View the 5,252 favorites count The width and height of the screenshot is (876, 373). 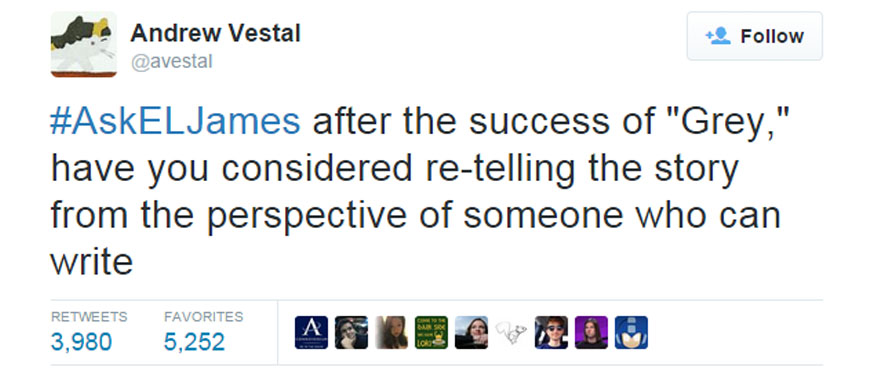pyautogui.click(x=194, y=341)
